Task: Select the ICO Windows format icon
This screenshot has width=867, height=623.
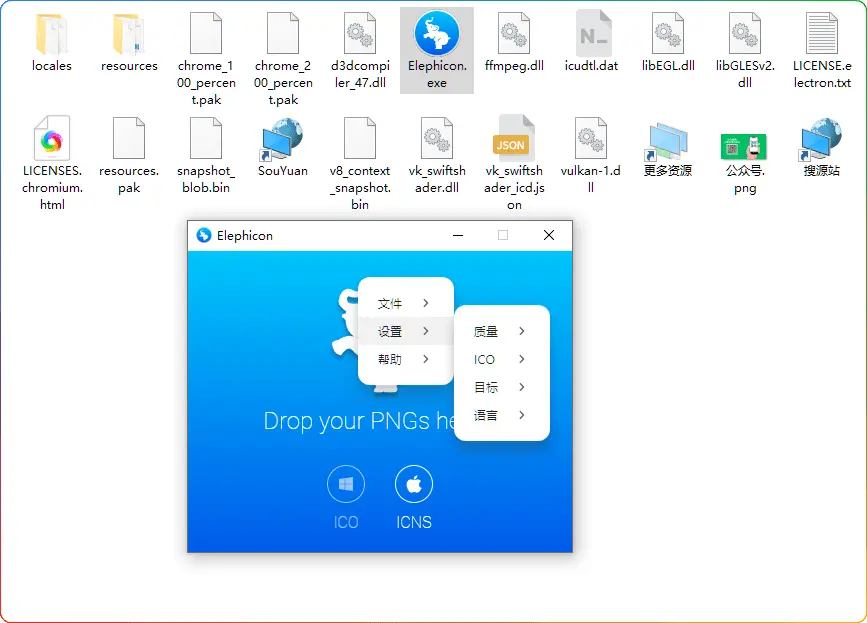Action: click(346, 485)
